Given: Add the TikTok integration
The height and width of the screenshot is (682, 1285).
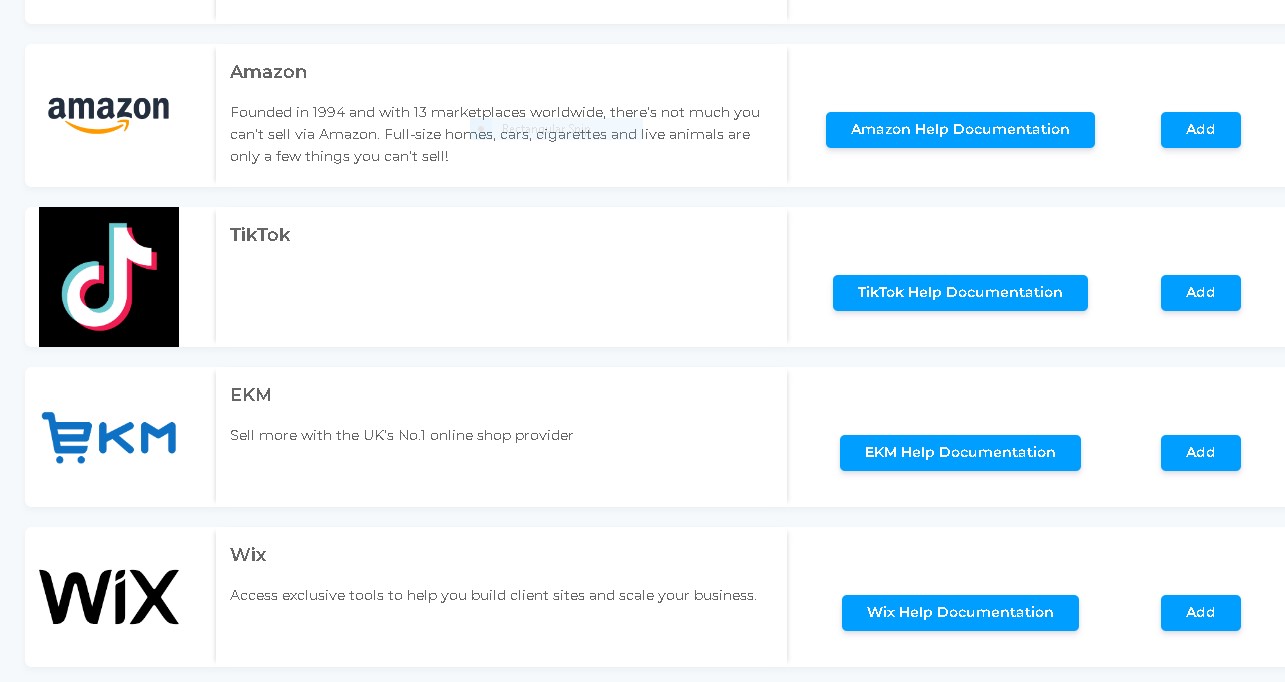Looking at the screenshot, I should pos(1200,293).
